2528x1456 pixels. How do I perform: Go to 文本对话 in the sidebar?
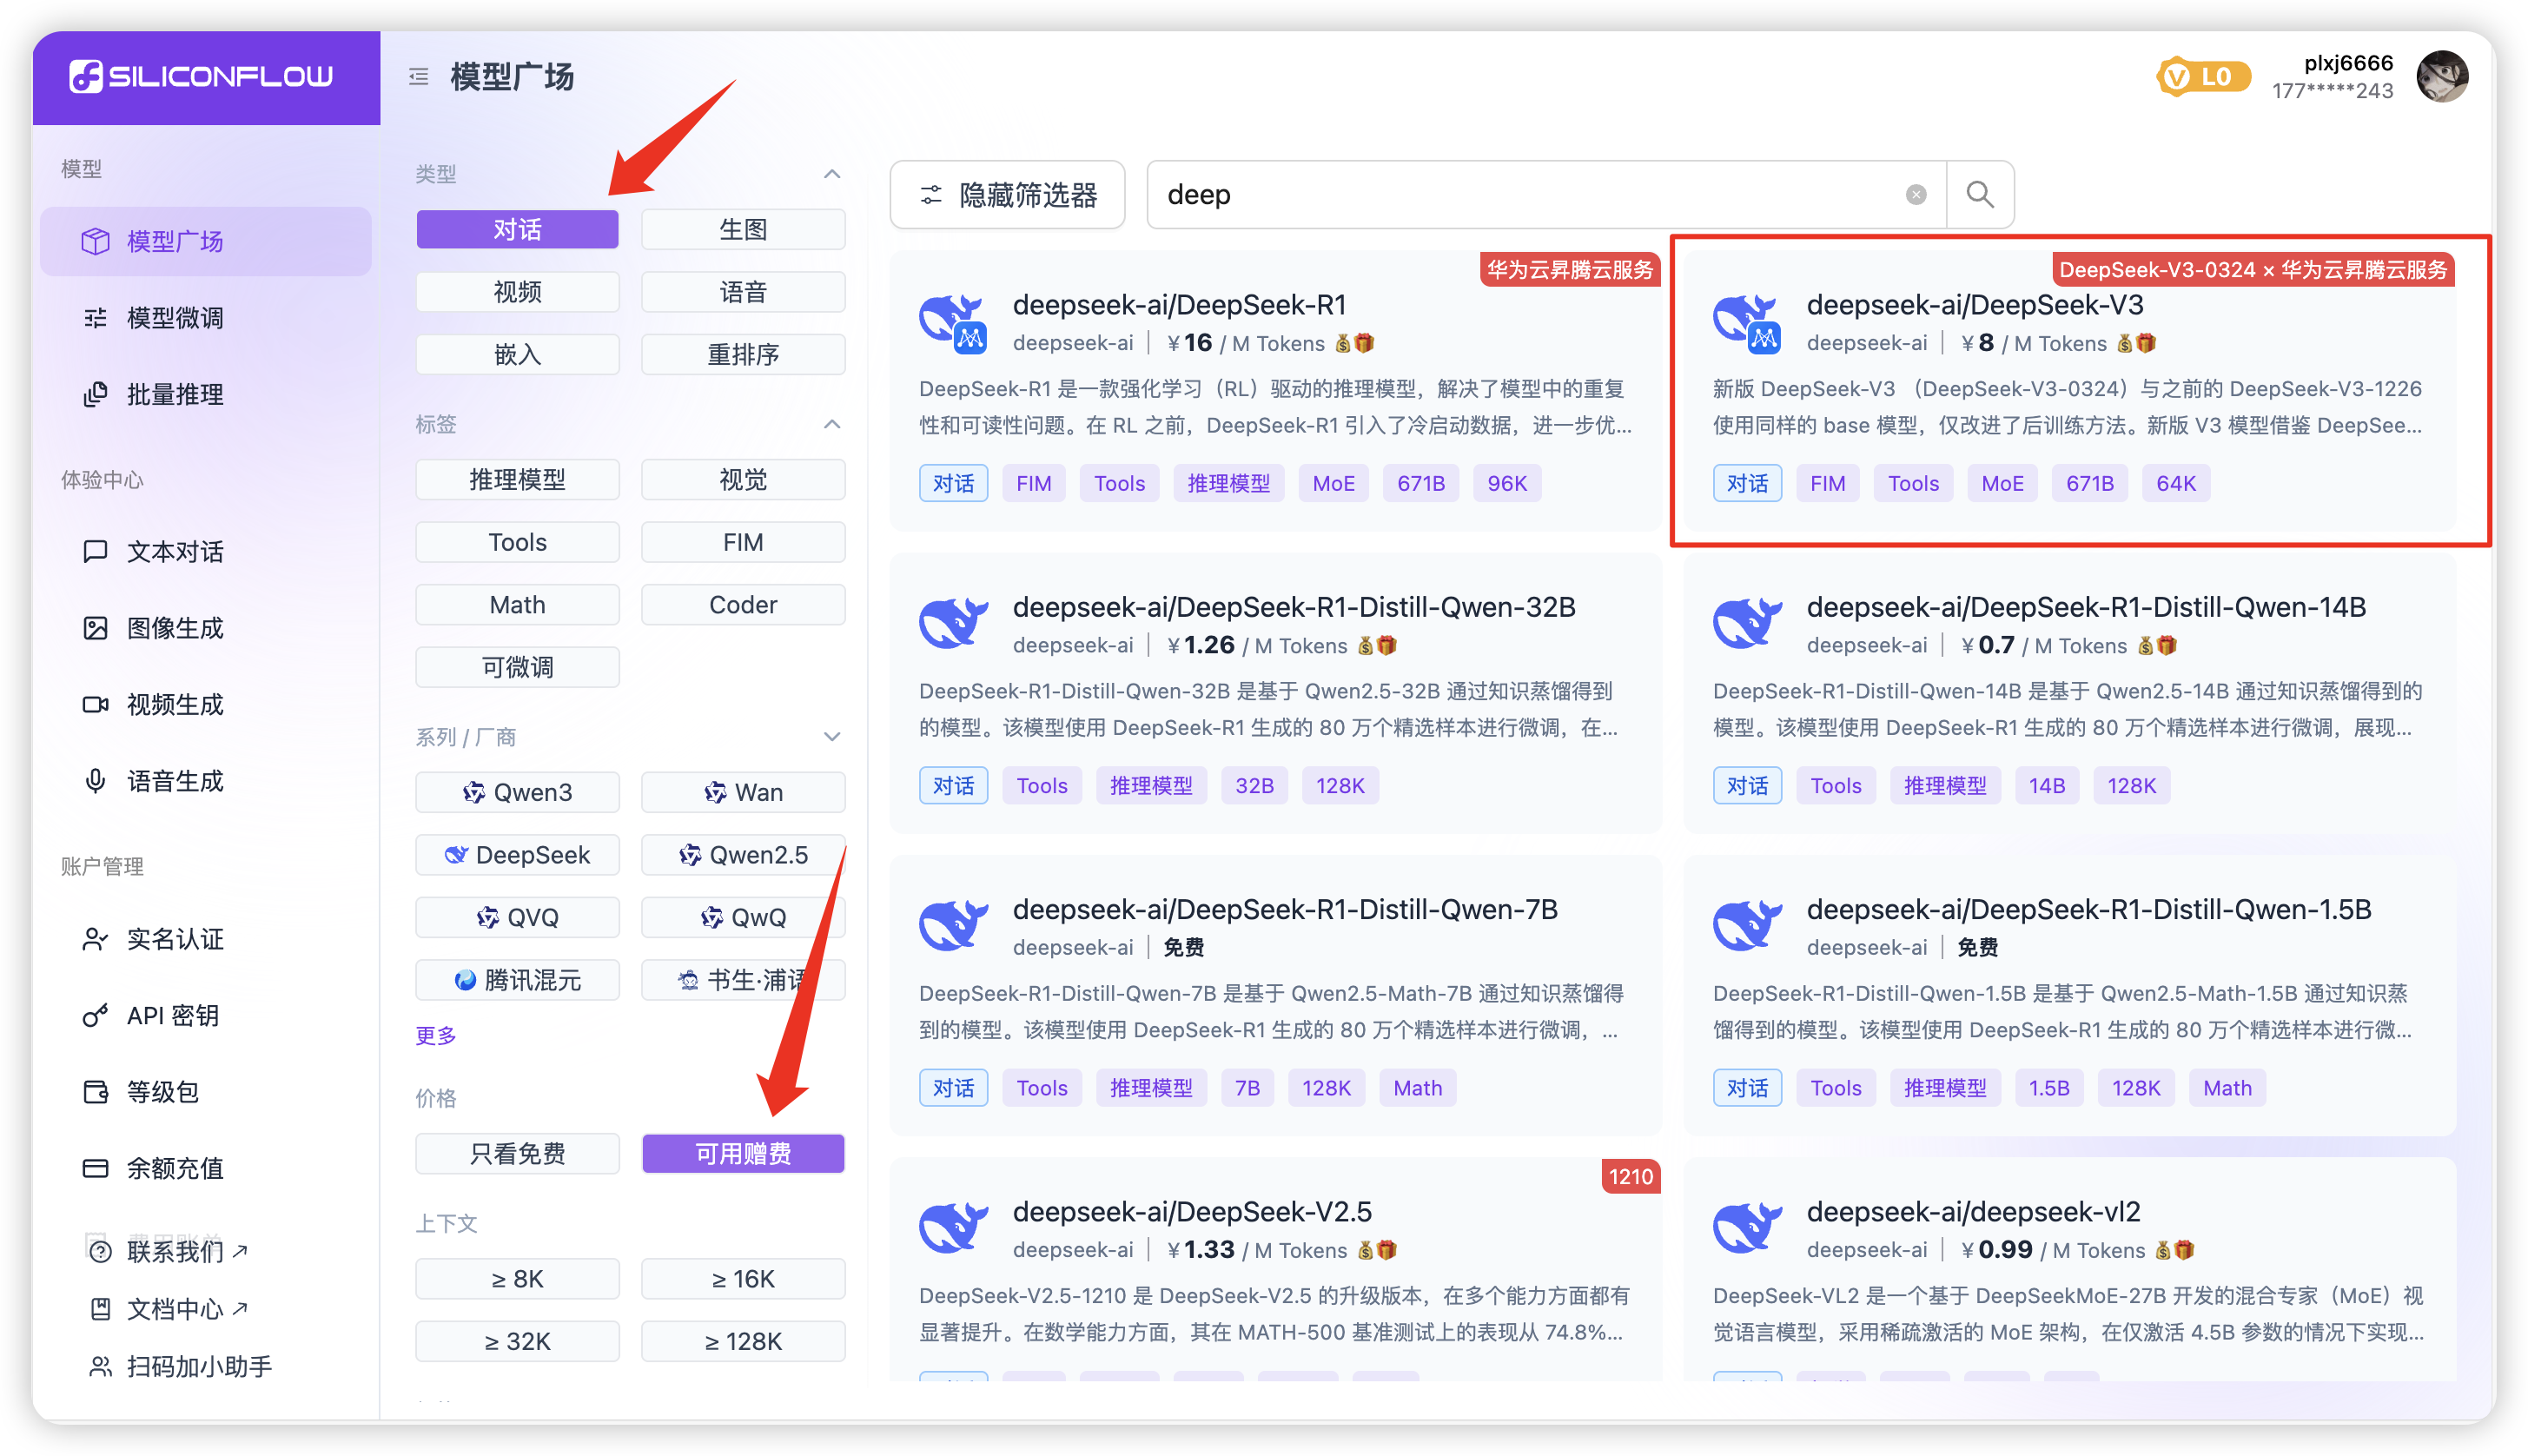click(x=174, y=552)
